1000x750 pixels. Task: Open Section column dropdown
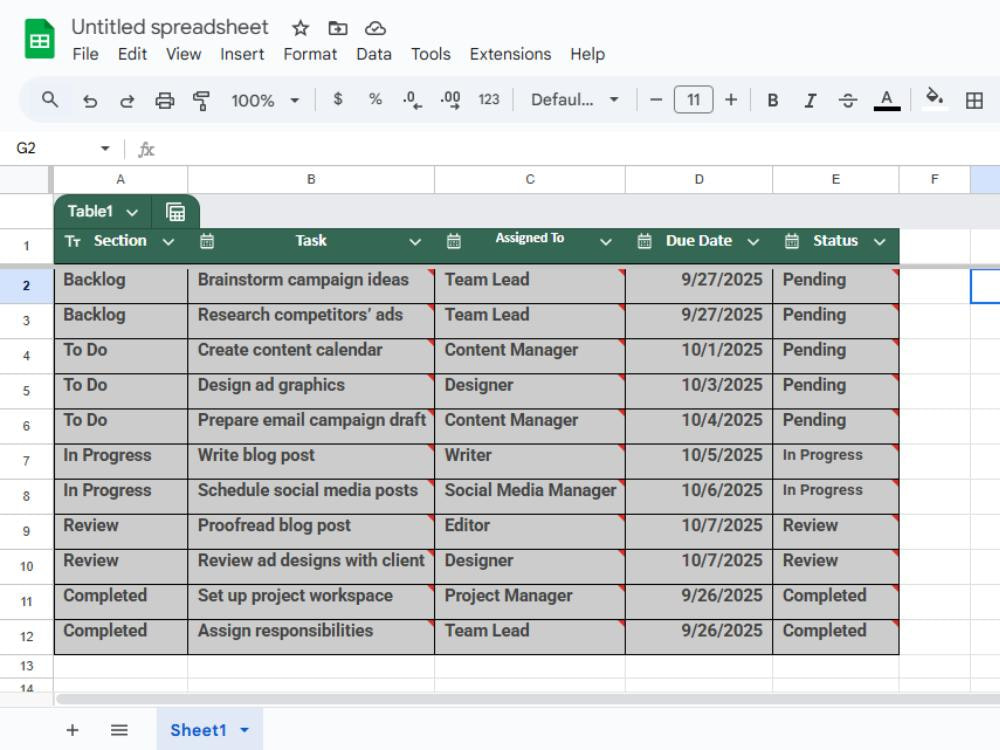tap(168, 242)
